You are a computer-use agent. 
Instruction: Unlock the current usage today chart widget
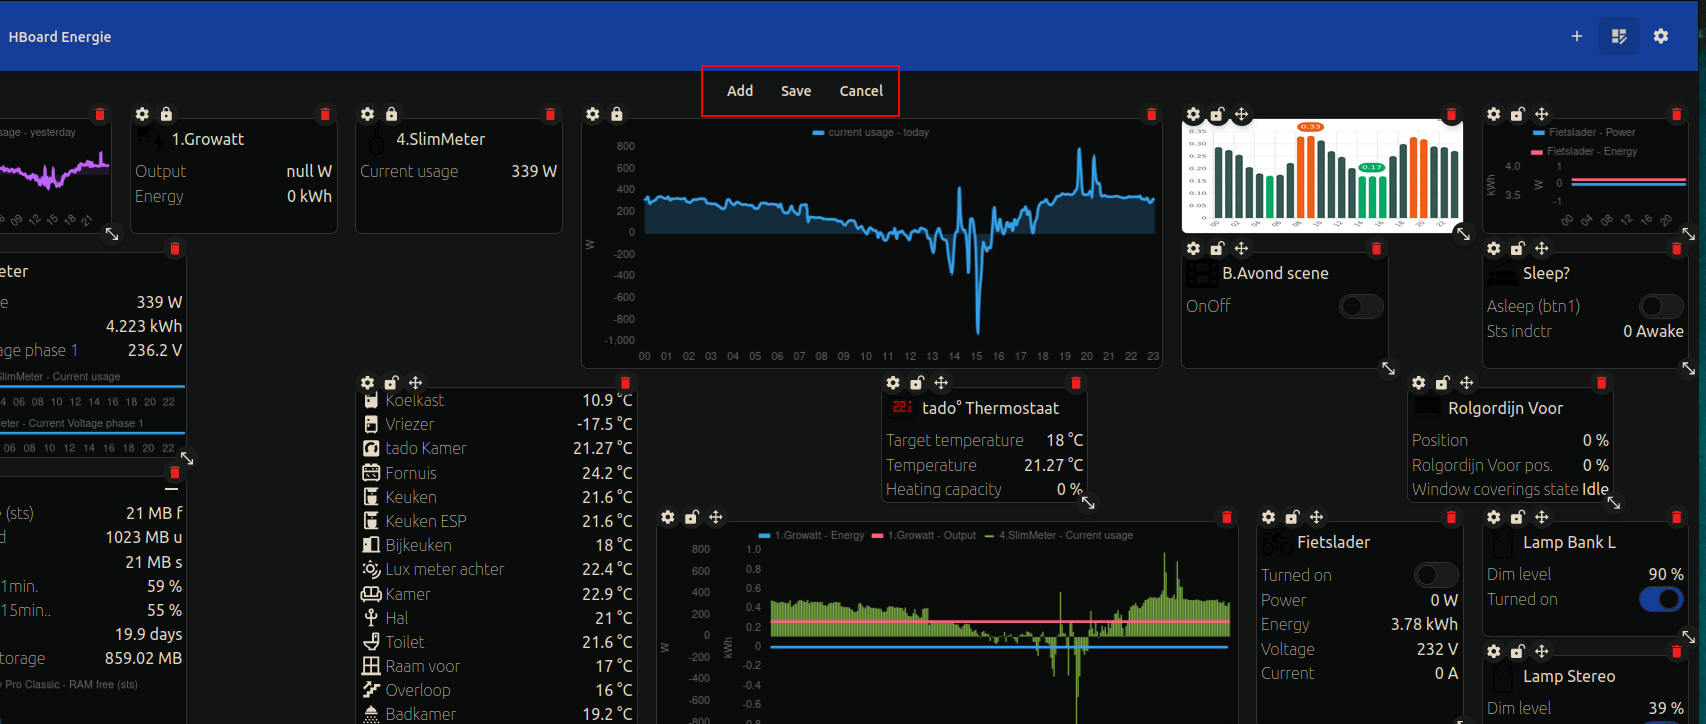[617, 114]
